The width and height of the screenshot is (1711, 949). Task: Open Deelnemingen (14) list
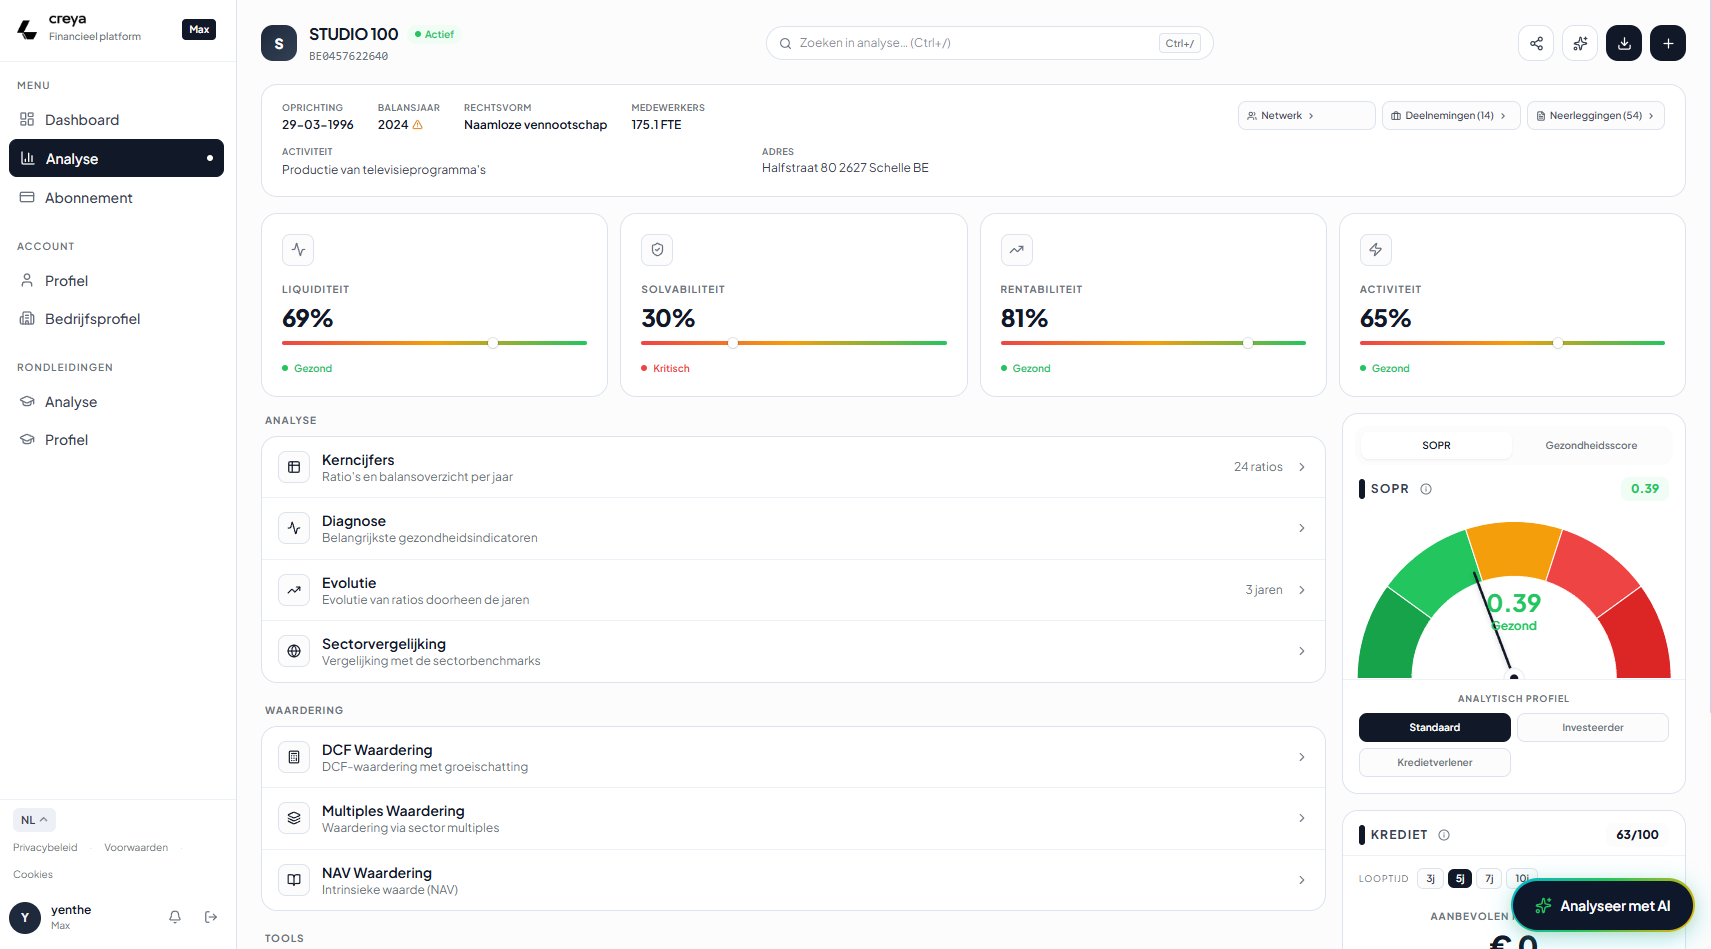point(1451,116)
